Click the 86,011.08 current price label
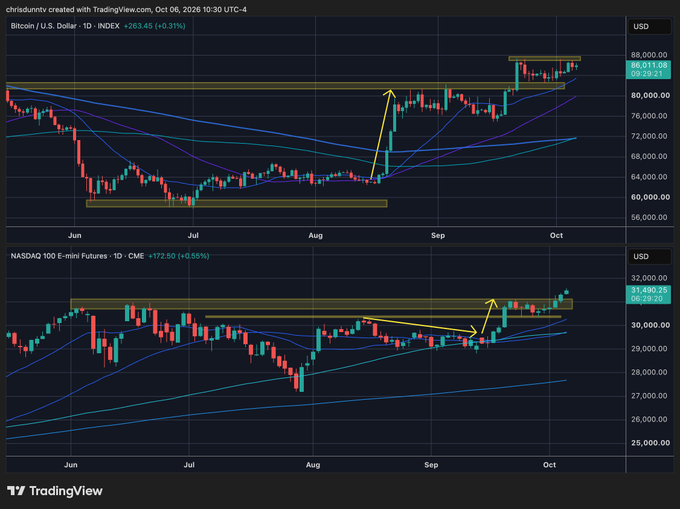 pos(648,69)
